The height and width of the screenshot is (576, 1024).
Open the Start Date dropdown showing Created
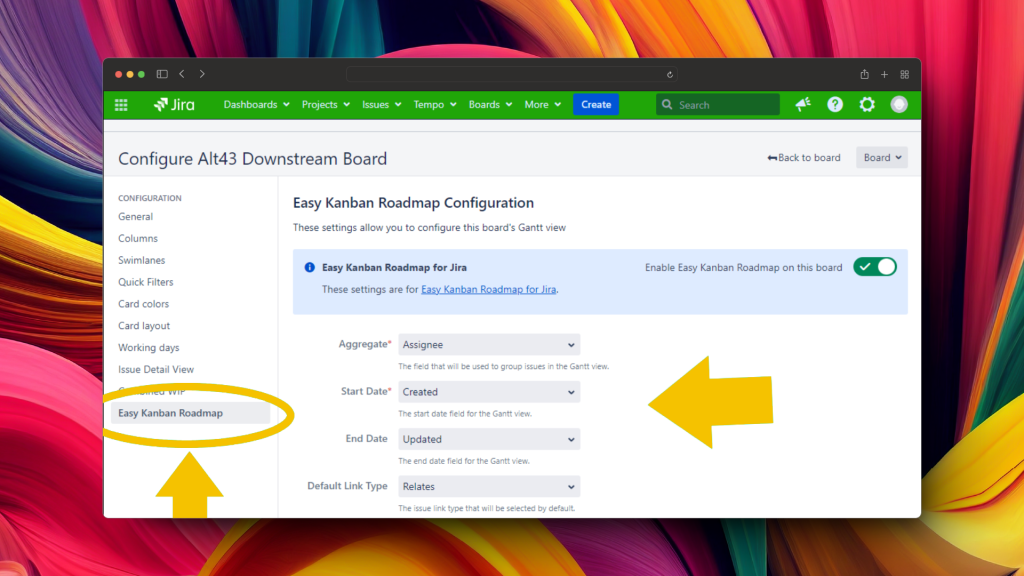pyautogui.click(x=489, y=392)
